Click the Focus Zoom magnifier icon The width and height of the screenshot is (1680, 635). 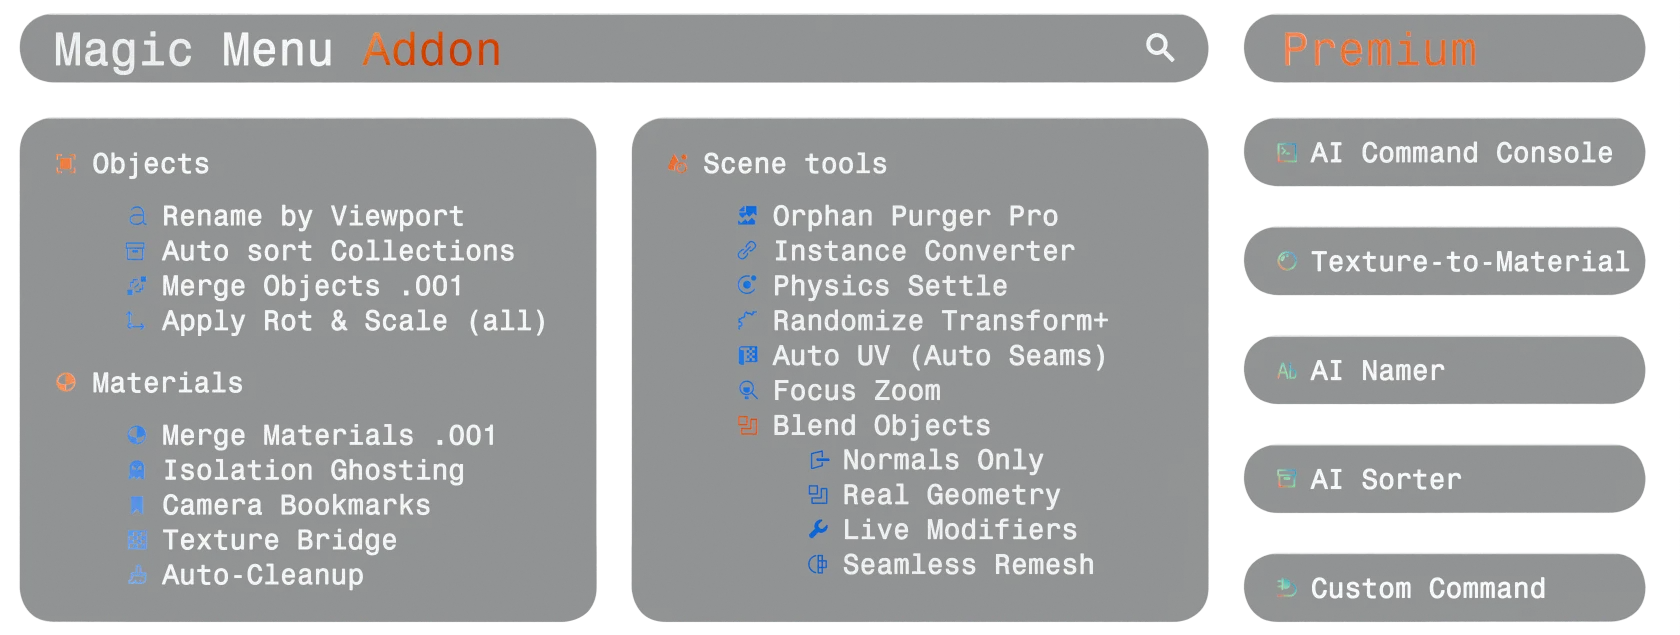pyautogui.click(x=747, y=391)
